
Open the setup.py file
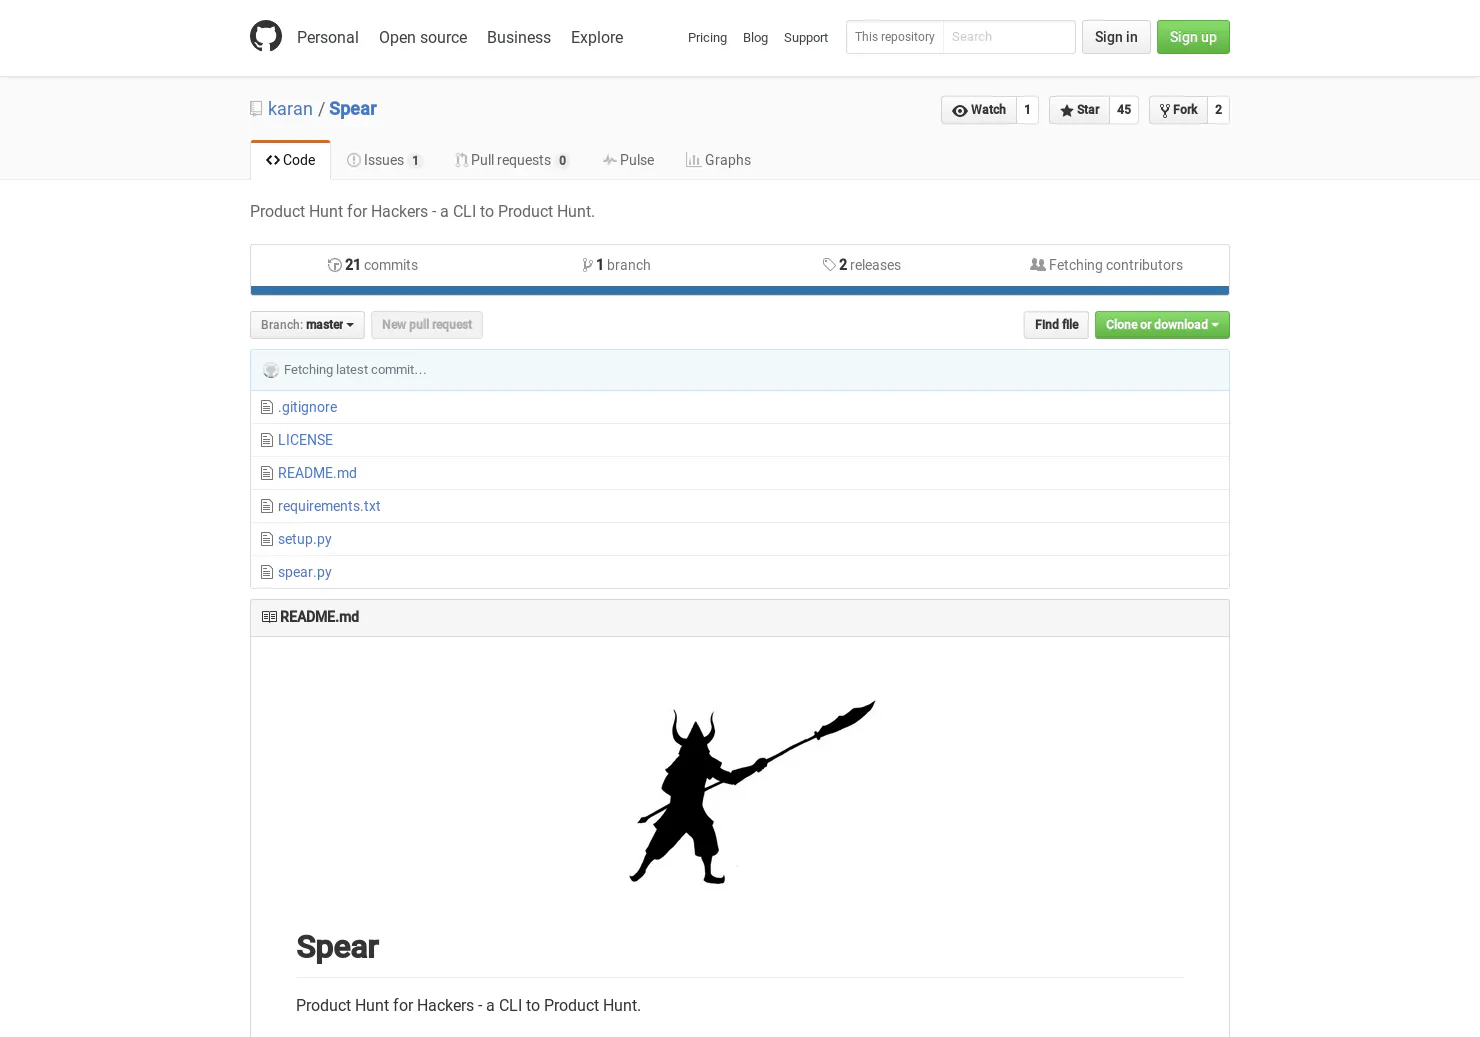pyautogui.click(x=305, y=539)
